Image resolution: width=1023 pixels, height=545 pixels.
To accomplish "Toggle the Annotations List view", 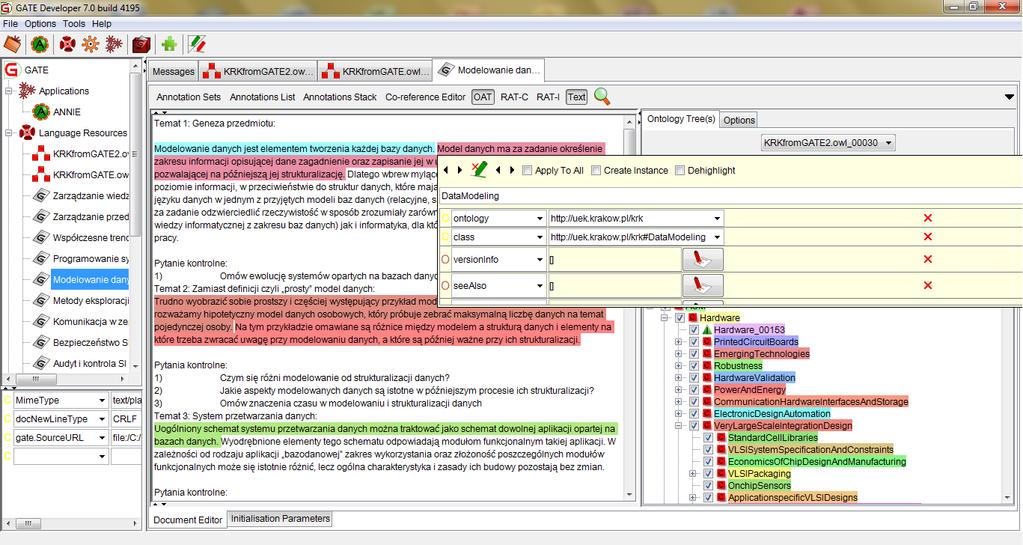I will coord(262,97).
